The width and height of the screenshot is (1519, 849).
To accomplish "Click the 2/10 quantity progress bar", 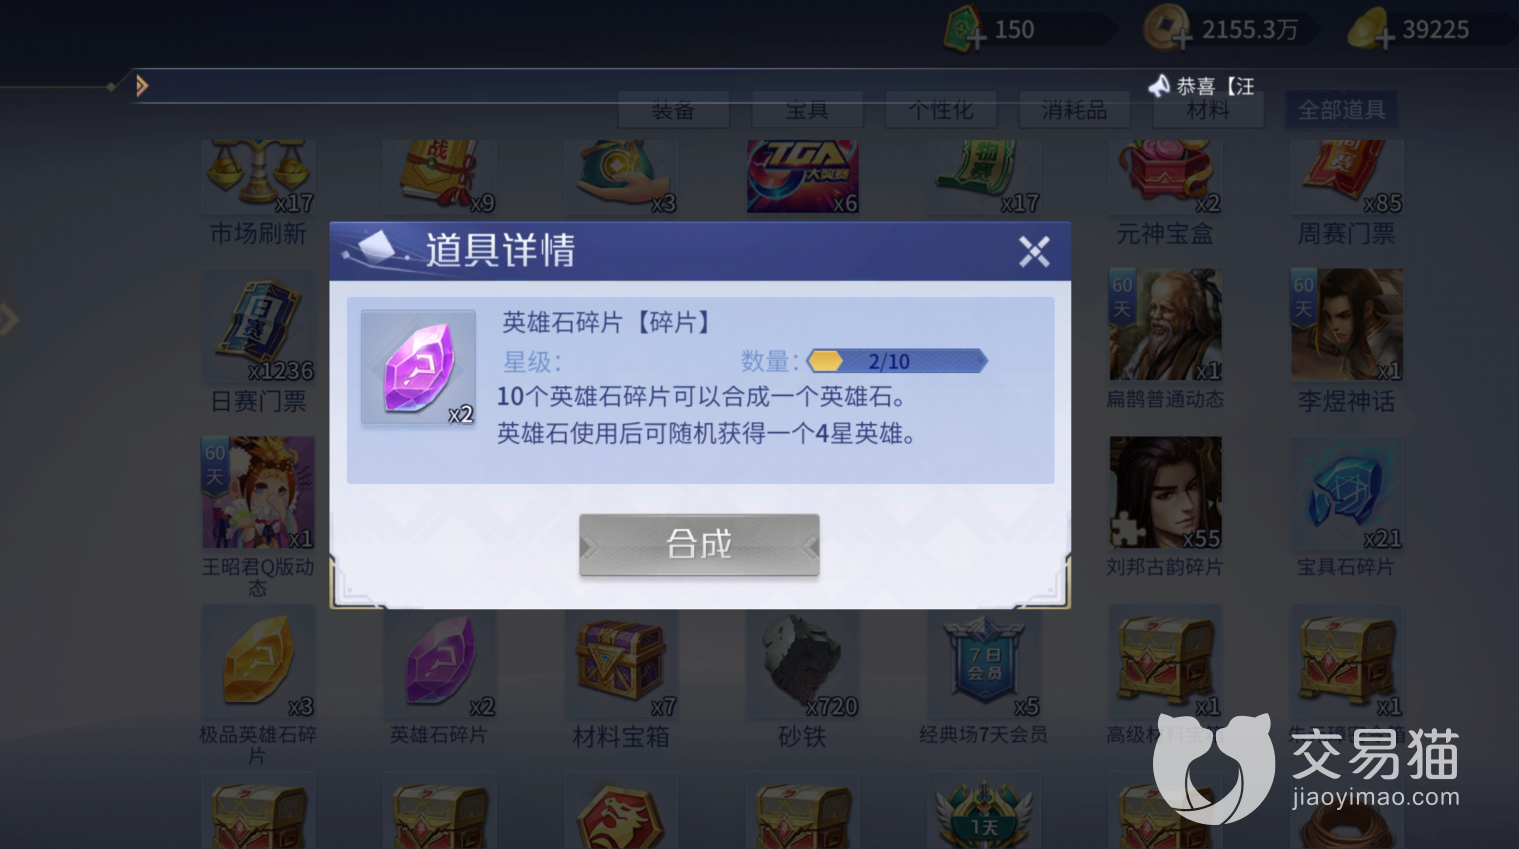I will tap(897, 361).
